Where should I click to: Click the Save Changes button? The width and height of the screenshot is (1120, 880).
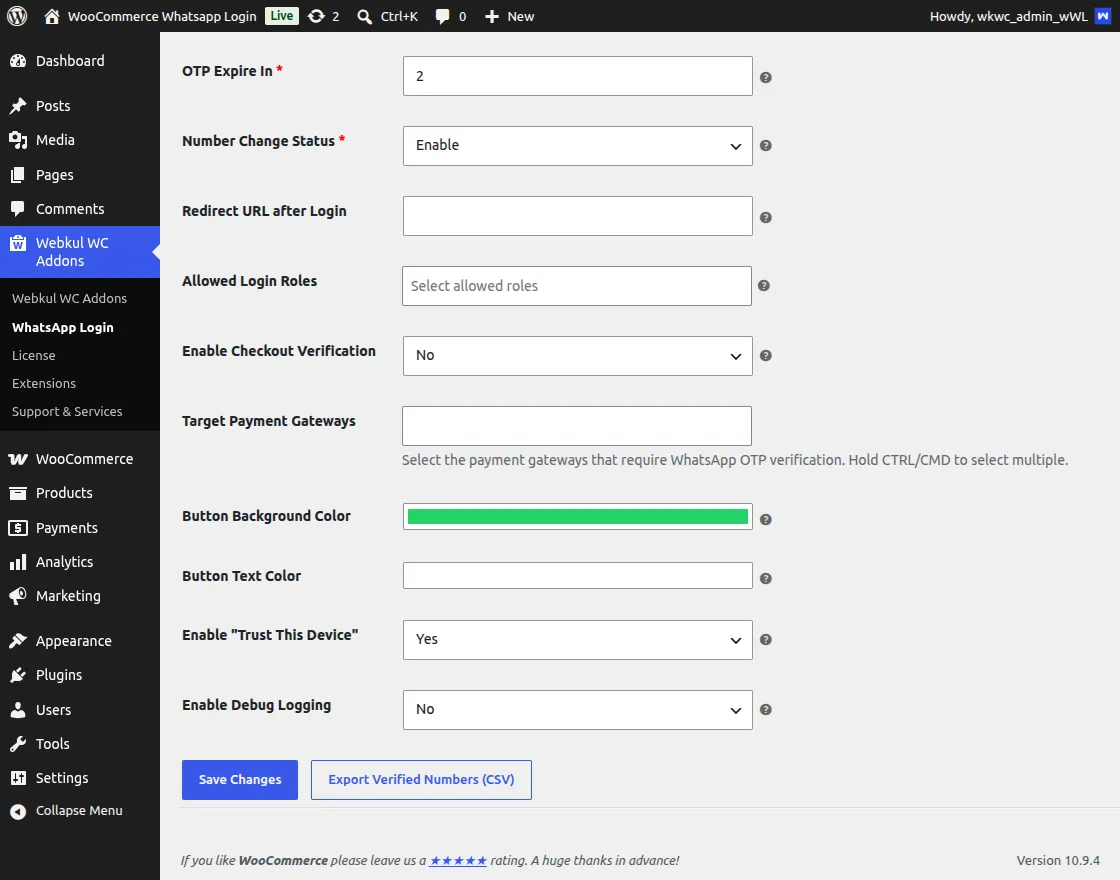240,780
